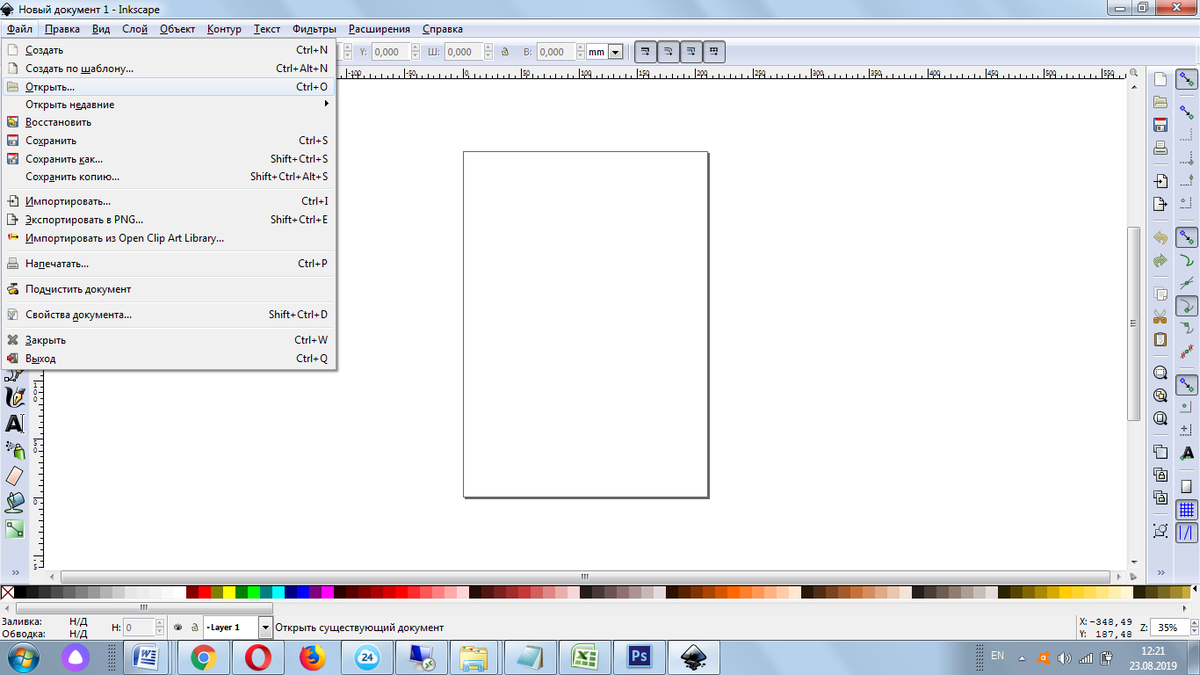Click the Group objects icon
1200x675 pixels.
pos(1160,531)
